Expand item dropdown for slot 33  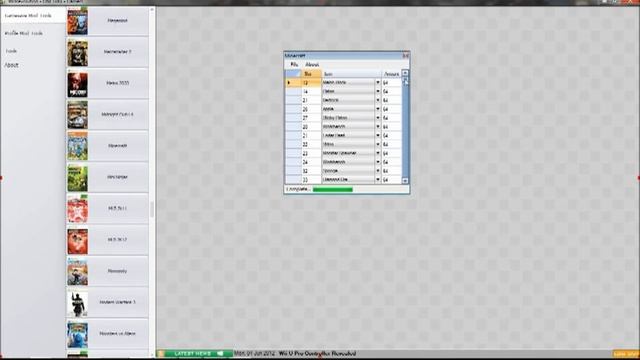coord(378,180)
